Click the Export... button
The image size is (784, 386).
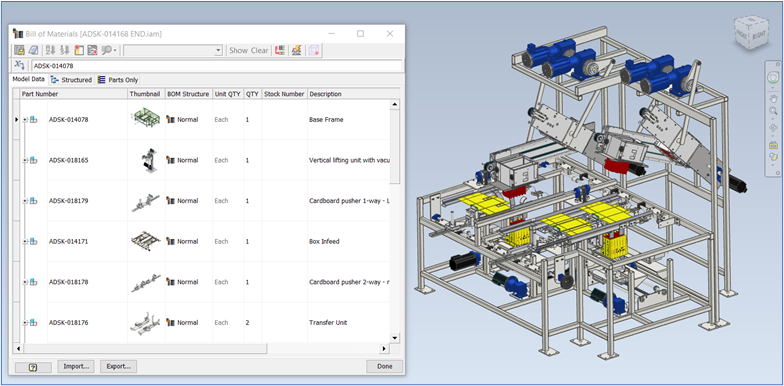point(118,366)
